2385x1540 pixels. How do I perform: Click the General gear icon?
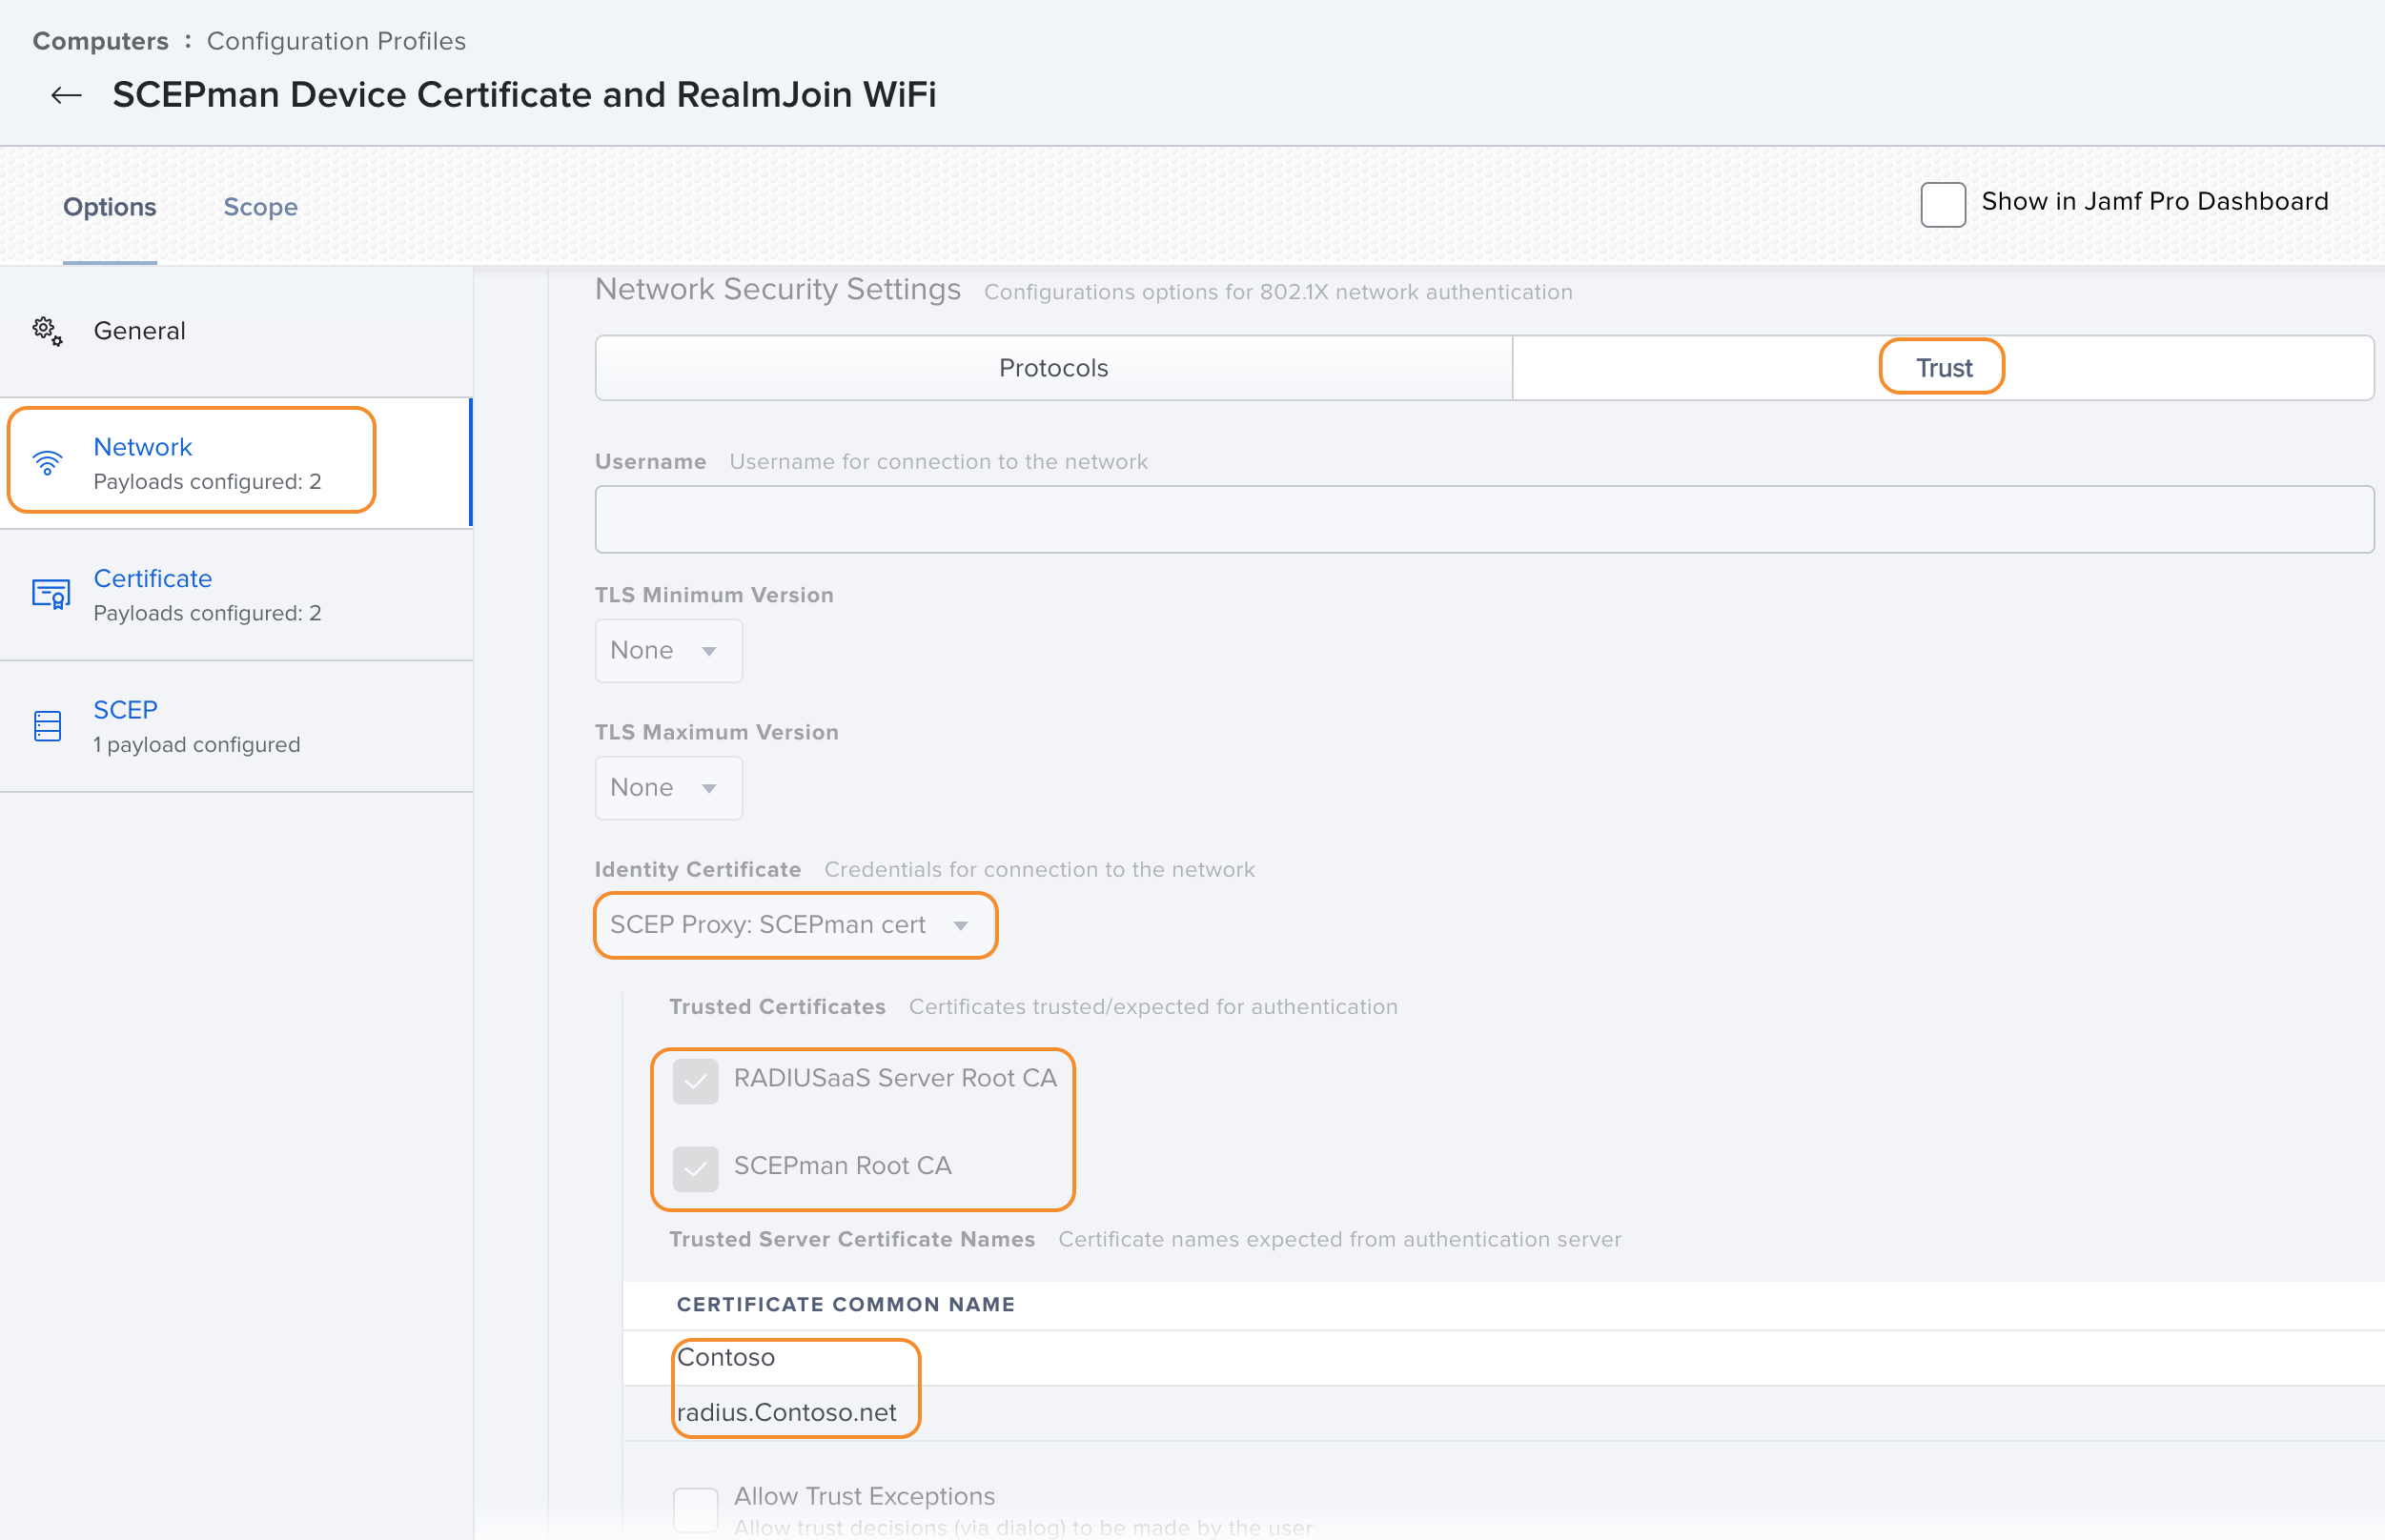47,330
